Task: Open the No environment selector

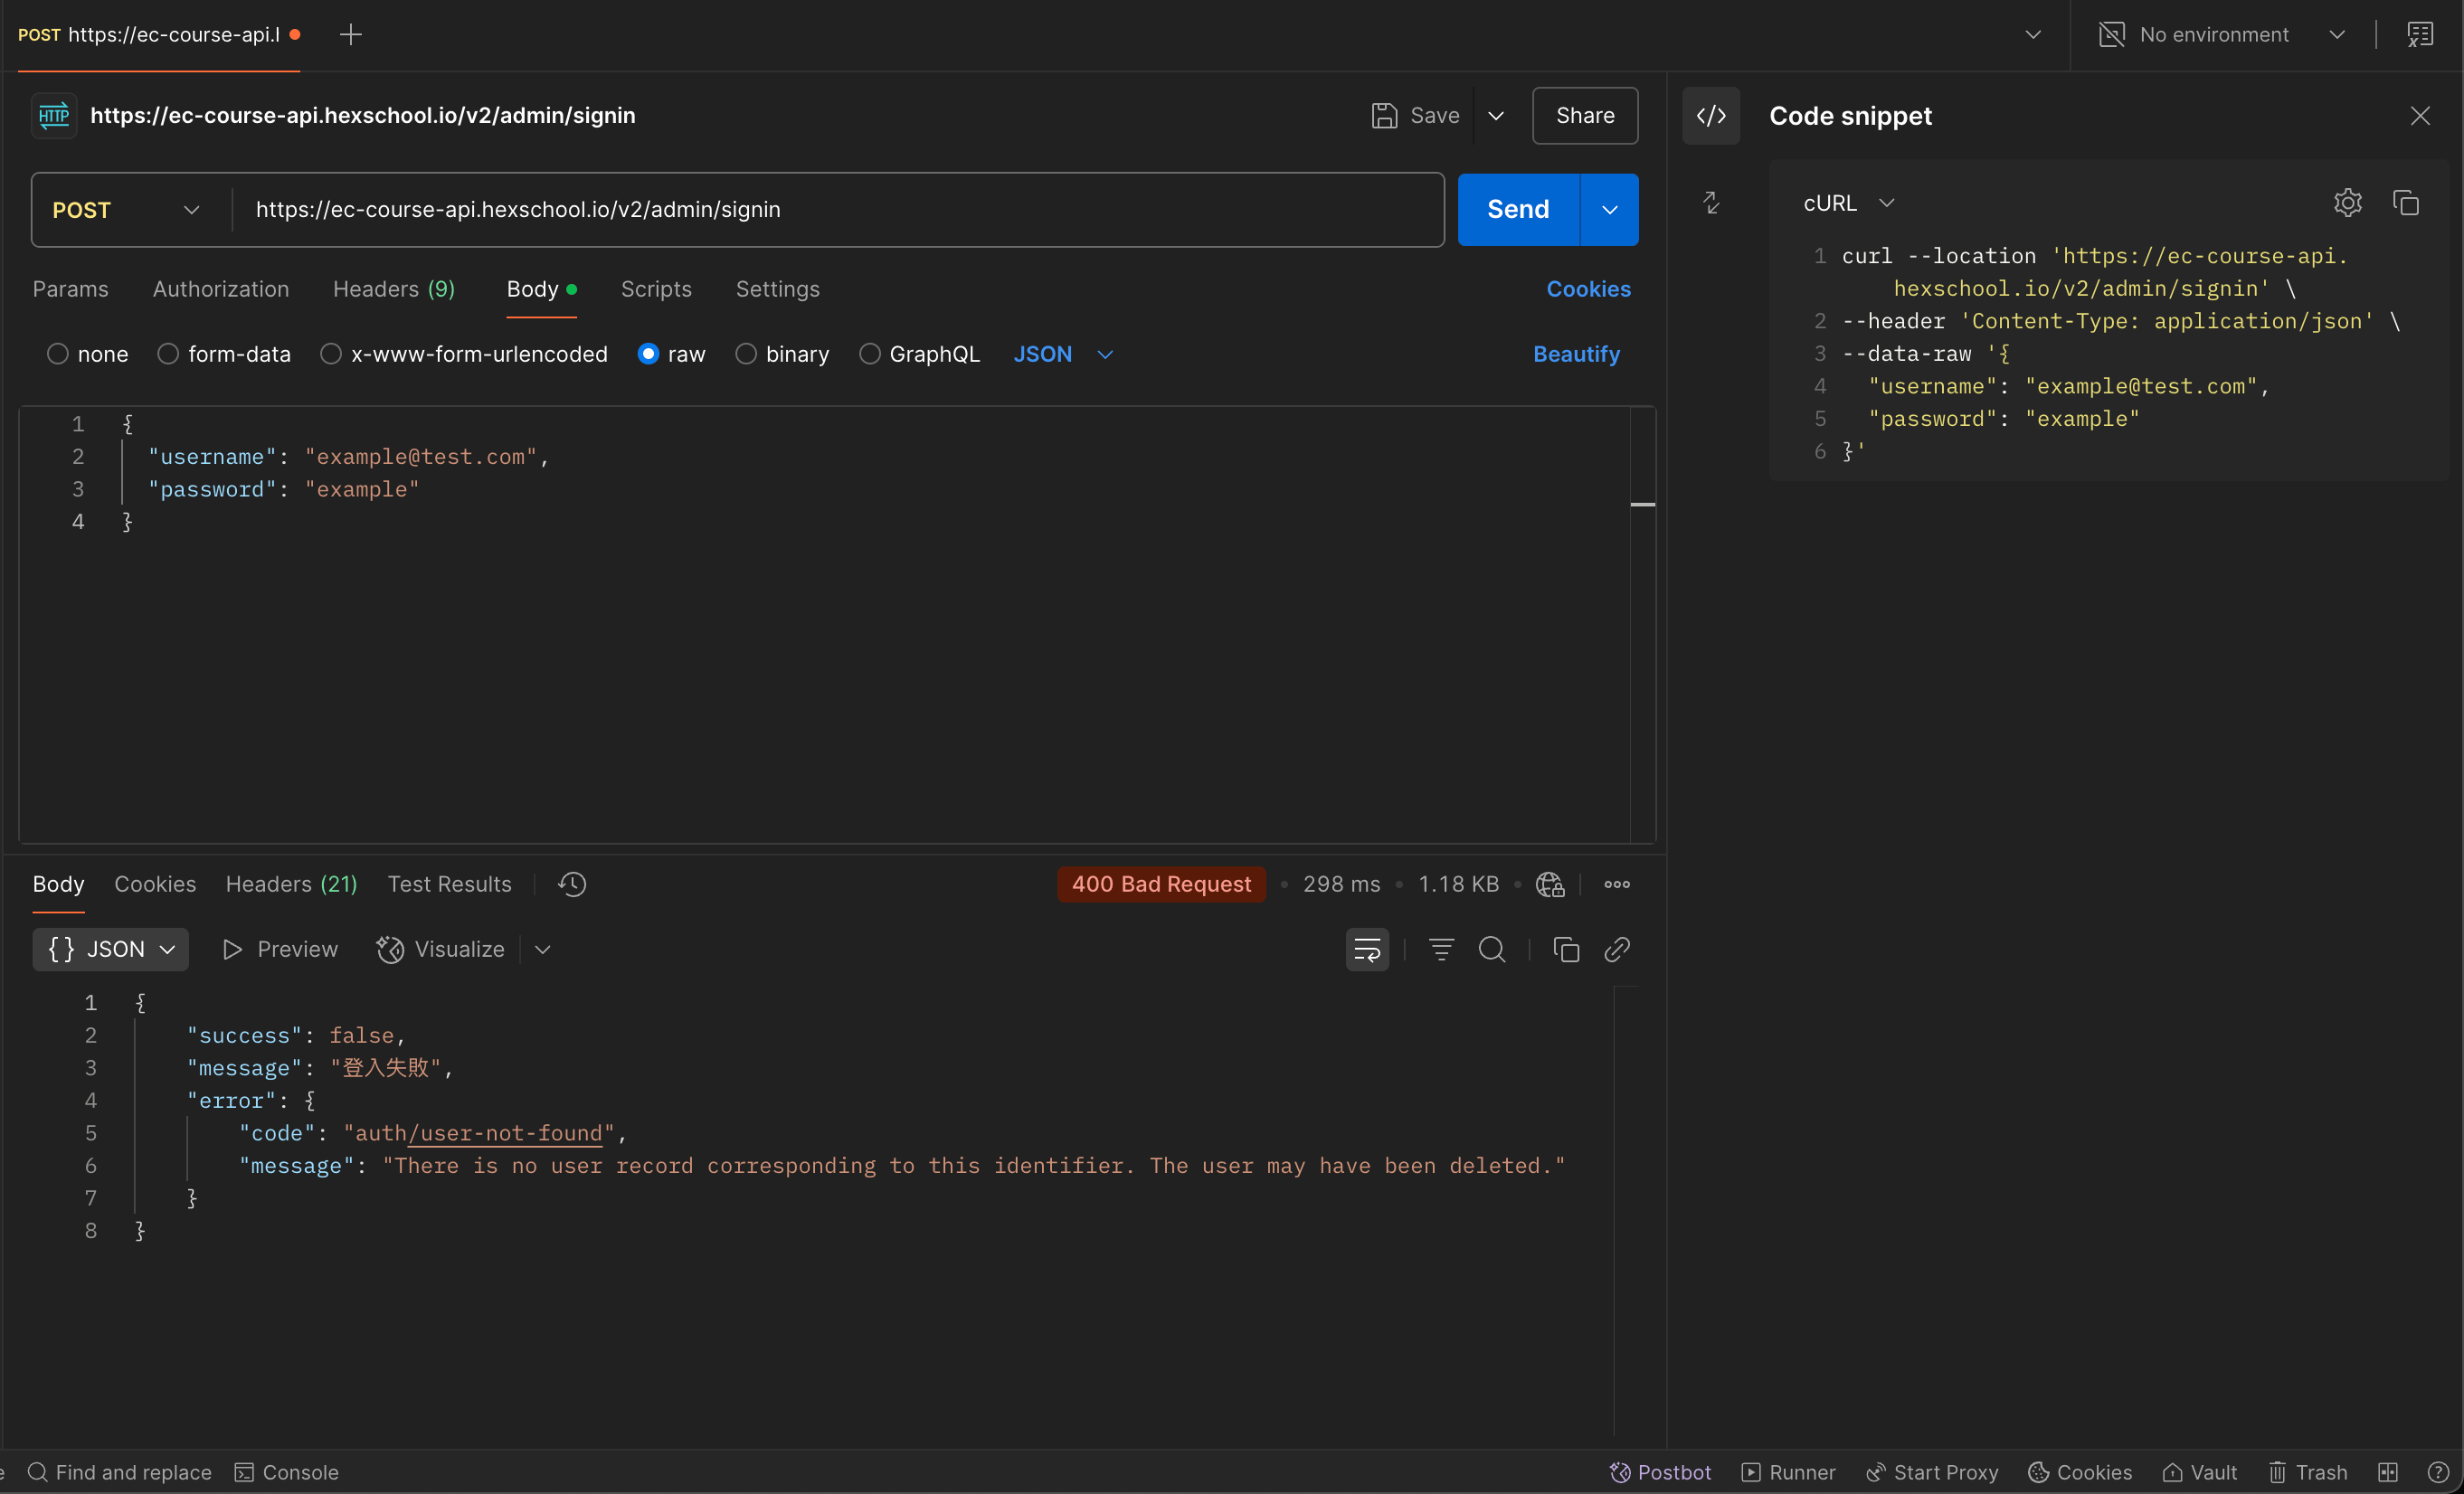Action: click(x=2220, y=35)
